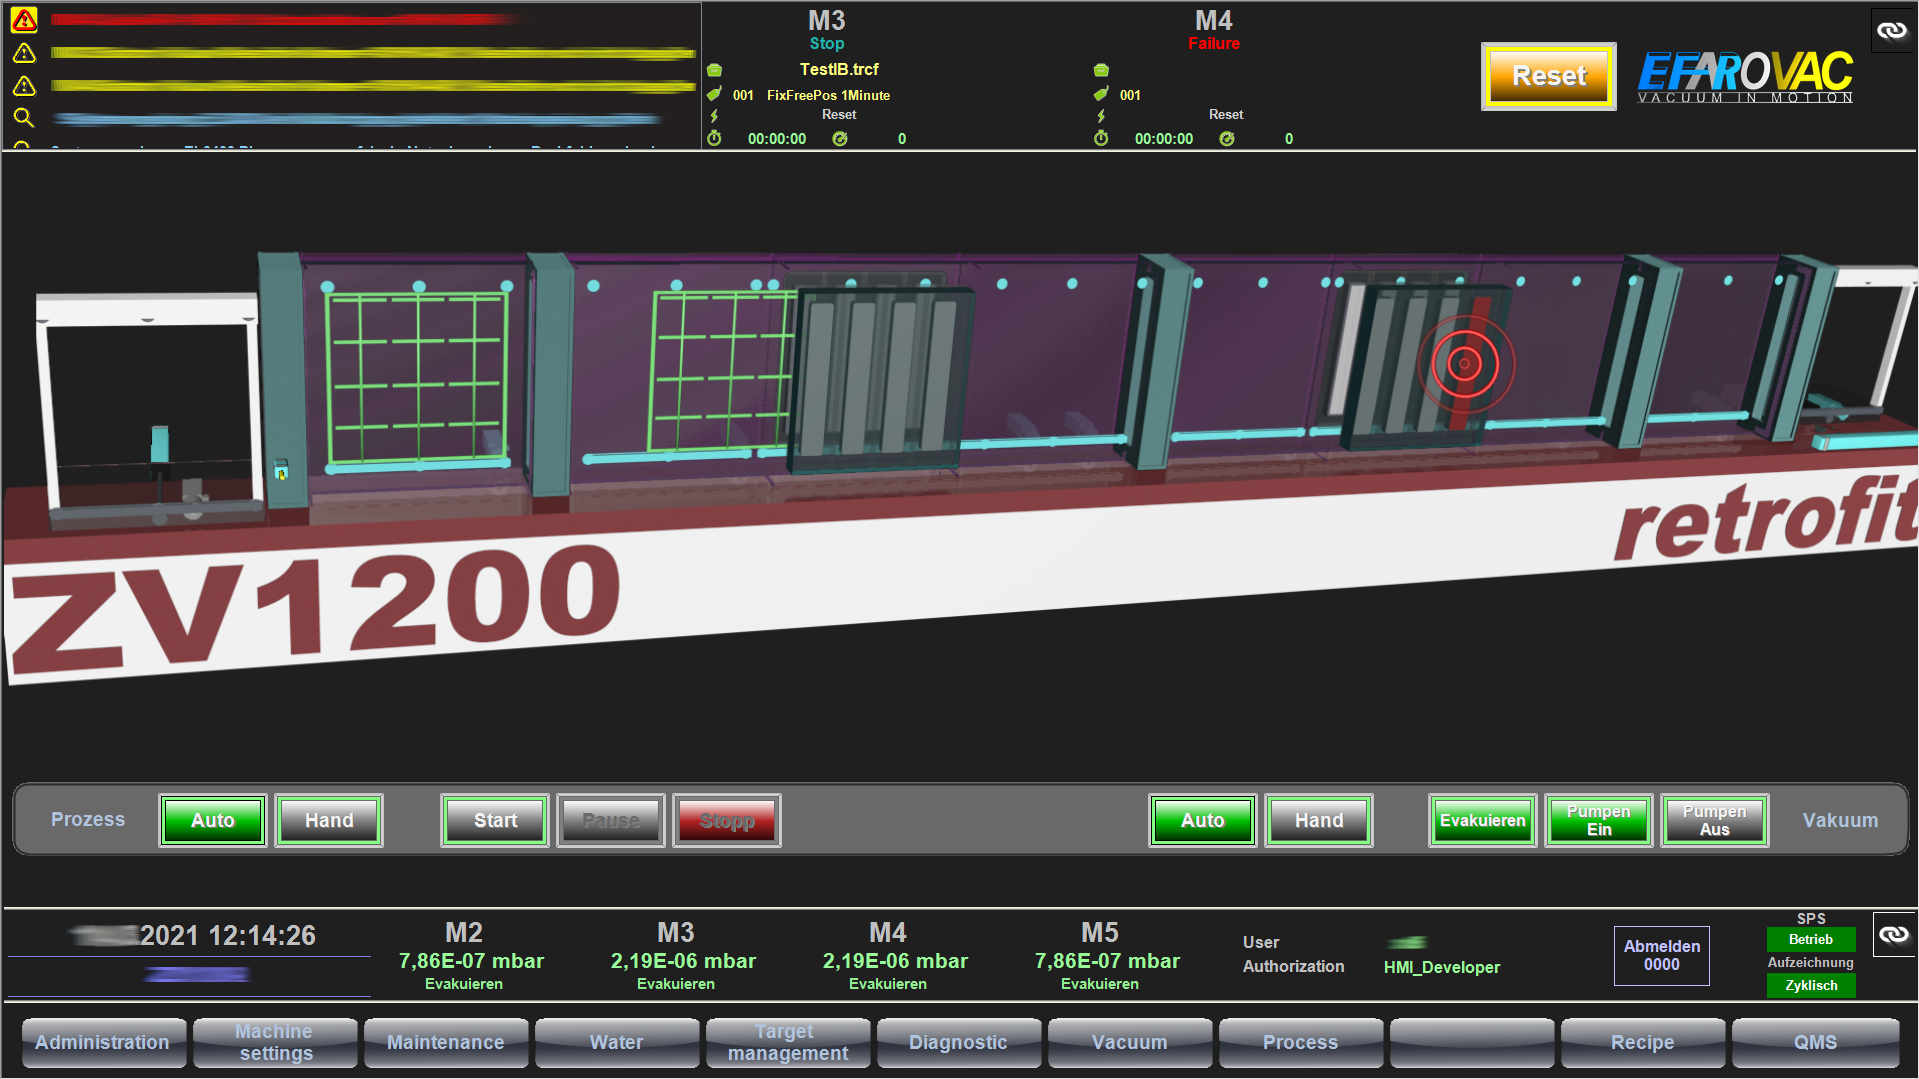Viewport: 1919px width, 1079px height.
Task: Click the chain link icon in top-right corner
Action: 1891,30
